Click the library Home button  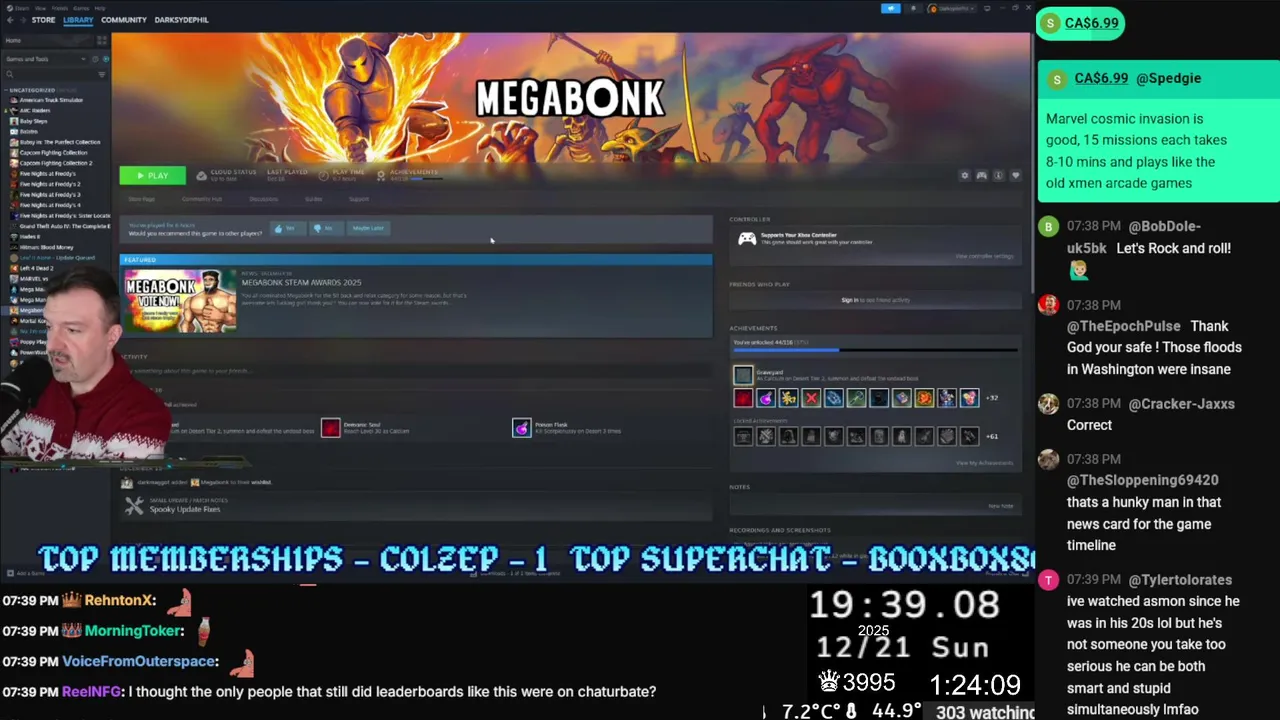point(47,41)
